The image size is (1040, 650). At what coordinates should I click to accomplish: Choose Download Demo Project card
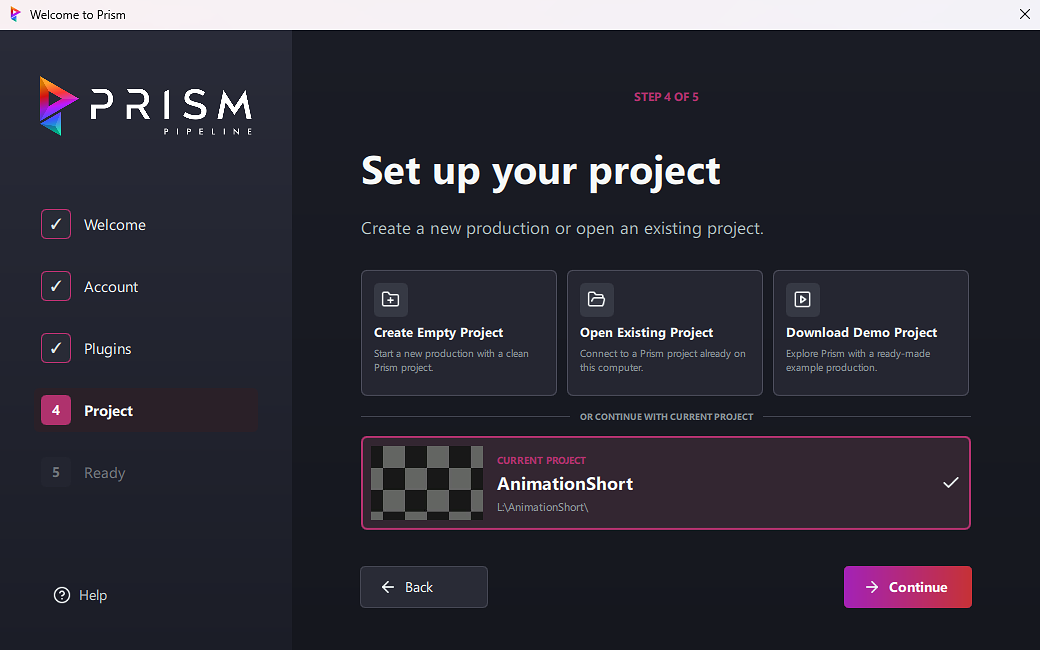click(871, 333)
